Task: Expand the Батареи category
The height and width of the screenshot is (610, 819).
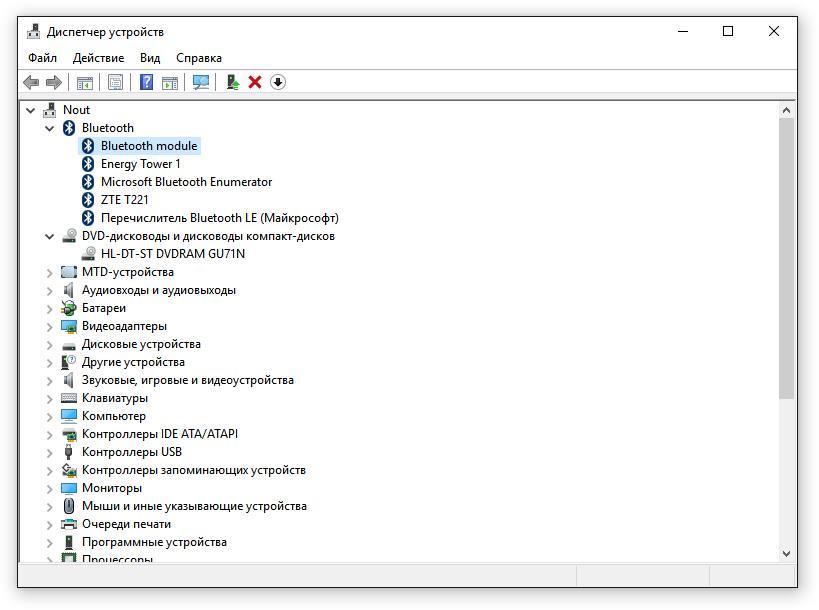Action: pos(50,309)
